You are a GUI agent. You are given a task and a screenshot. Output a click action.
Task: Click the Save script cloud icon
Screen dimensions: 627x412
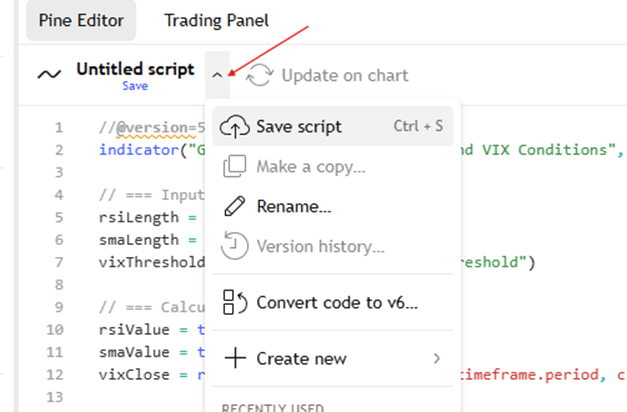(x=233, y=127)
